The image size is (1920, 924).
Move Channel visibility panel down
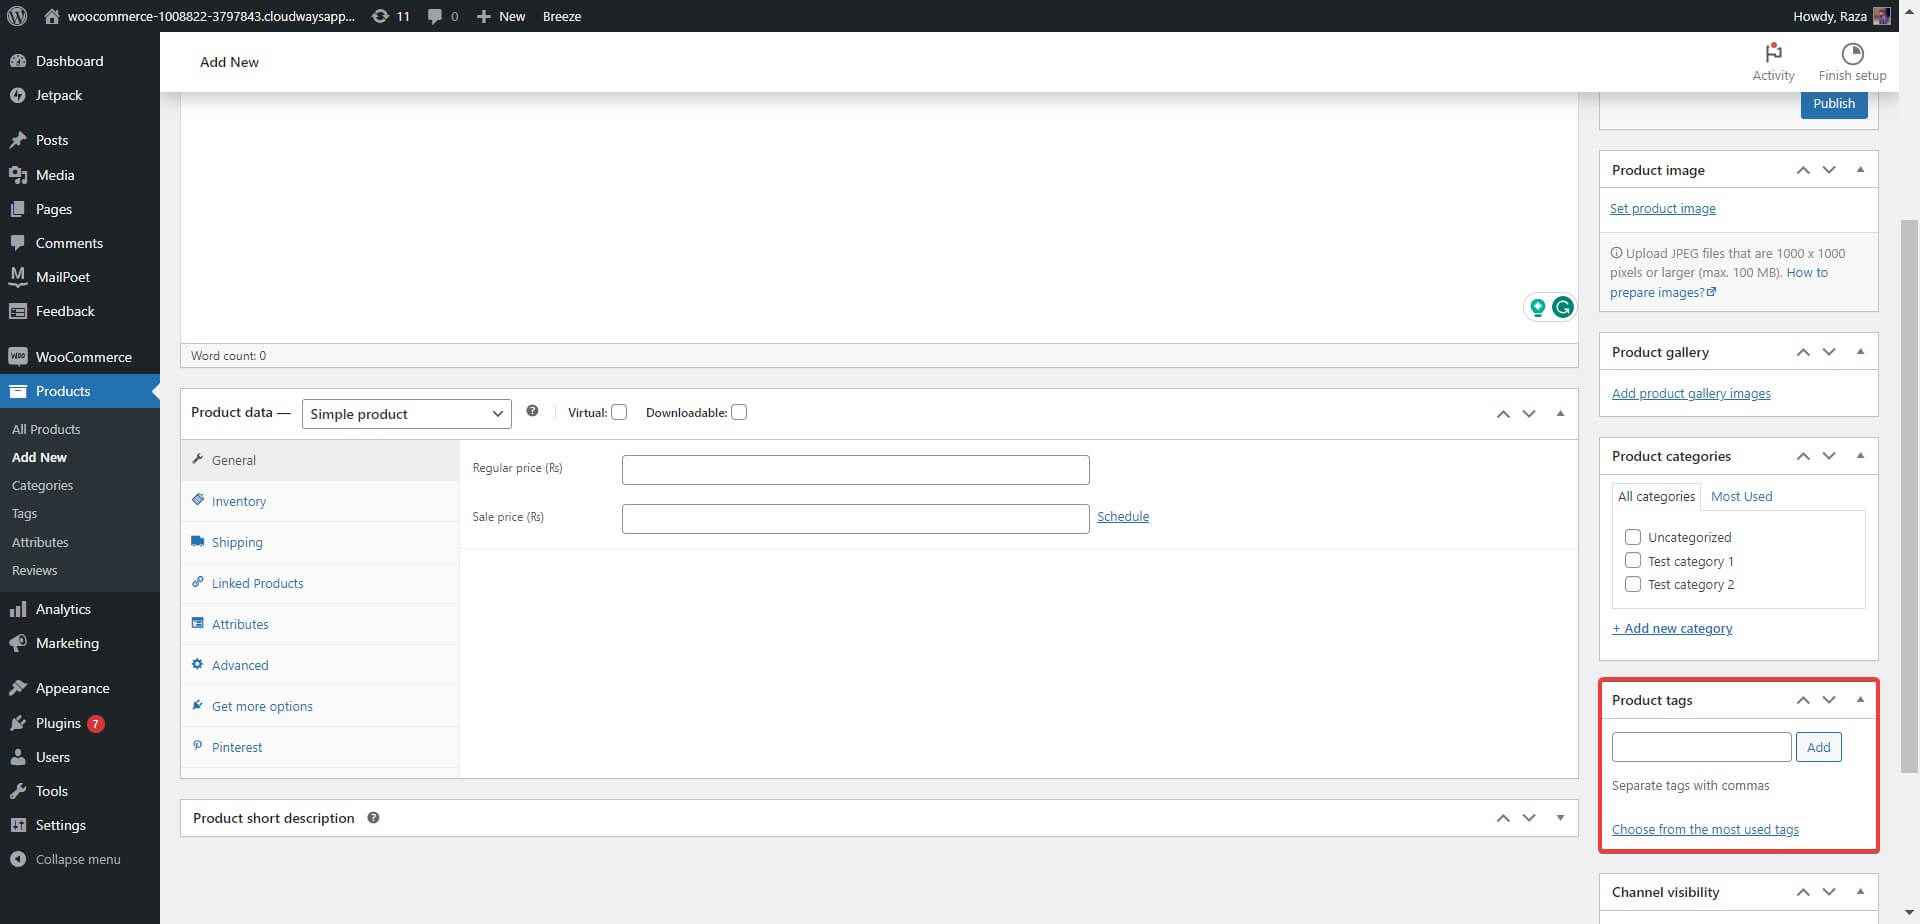pyautogui.click(x=1829, y=892)
